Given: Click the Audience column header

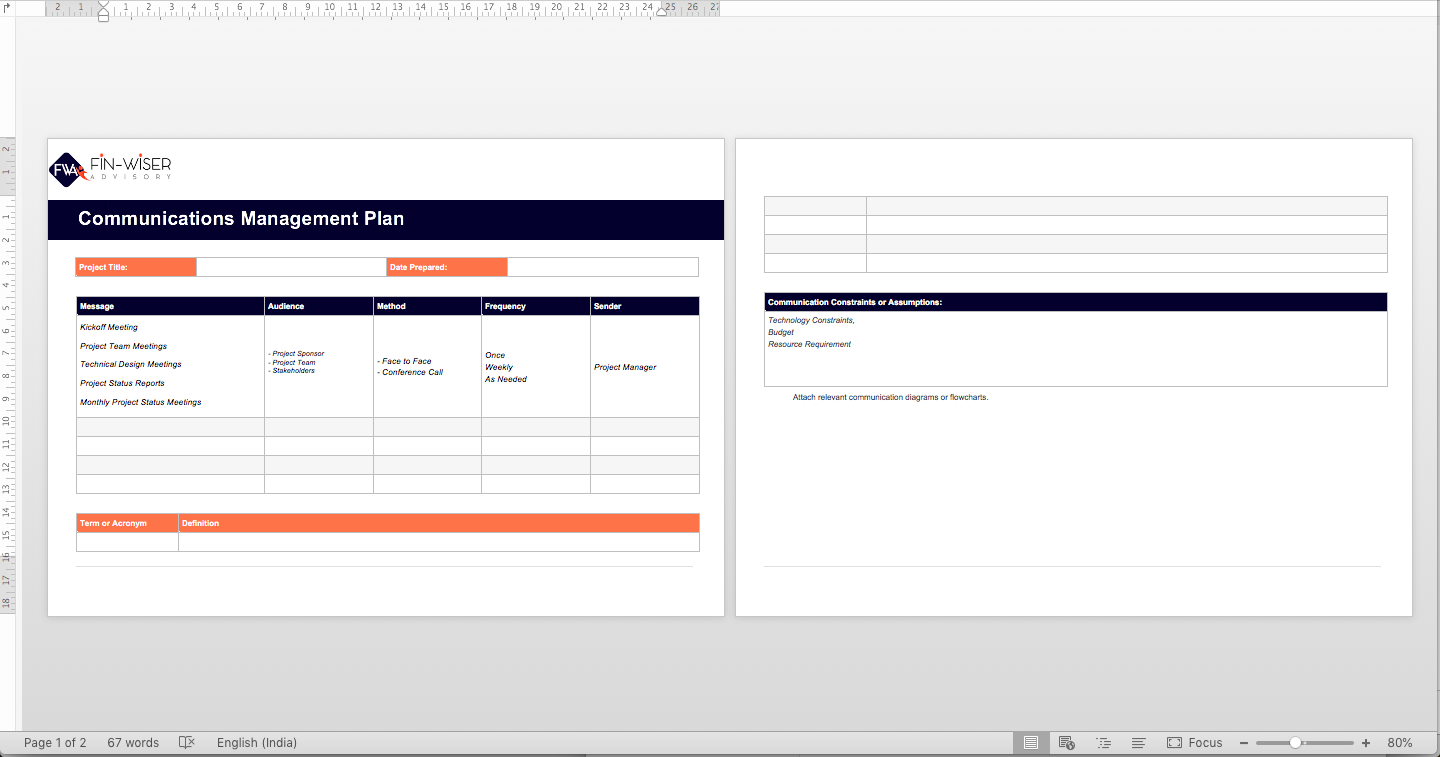Looking at the screenshot, I should point(319,306).
